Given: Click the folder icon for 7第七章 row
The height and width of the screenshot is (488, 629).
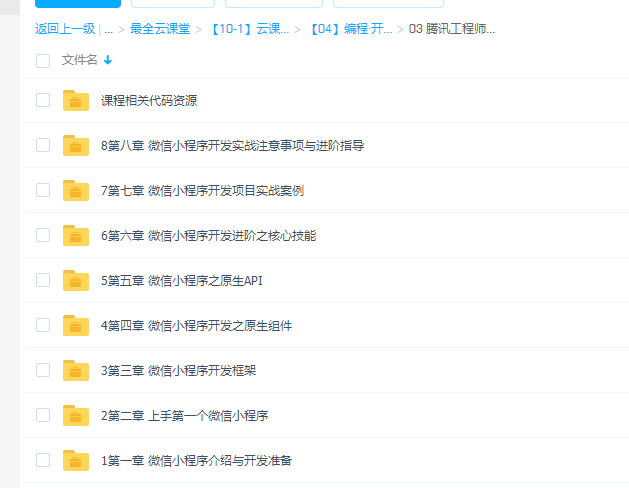Looking at the screenshot, I should 76,190.
